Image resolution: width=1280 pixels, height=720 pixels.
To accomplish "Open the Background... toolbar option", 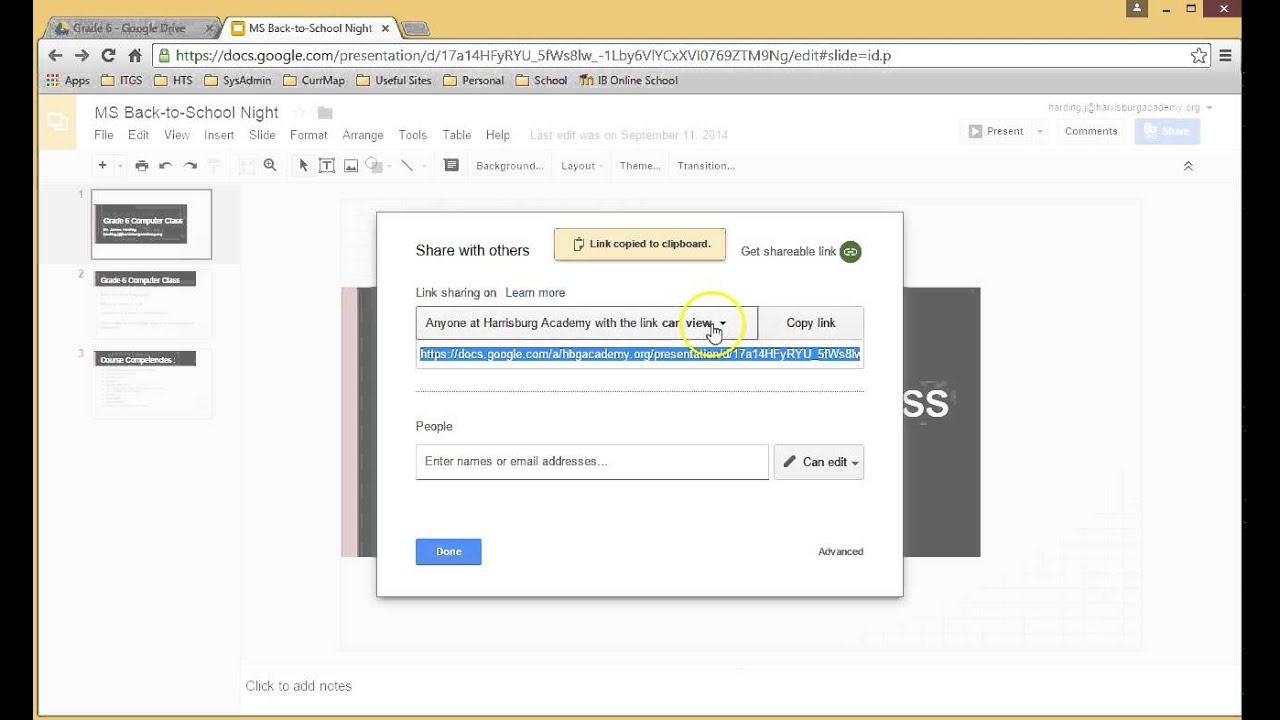I will [510, 166].
